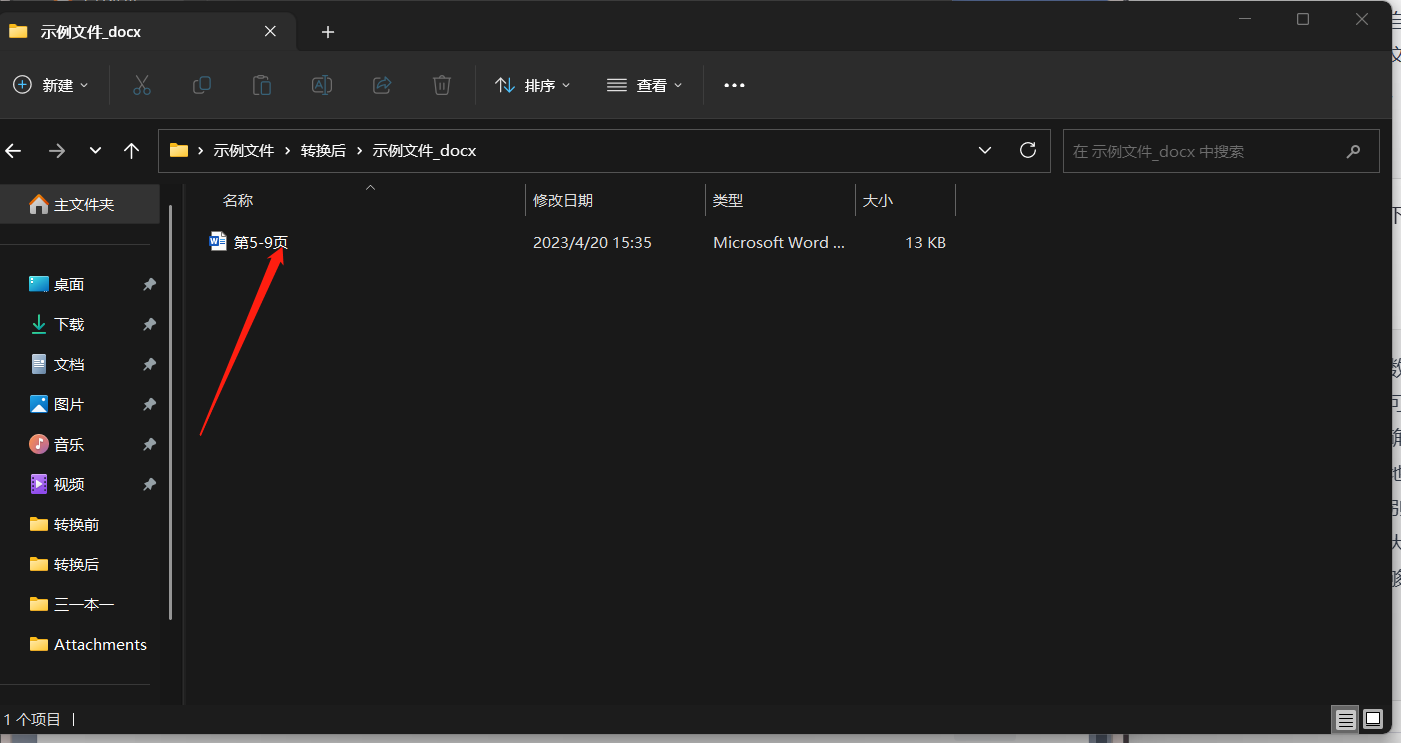Viewport: 1401px width, 743px height.
Task: Click the Share icon in the toolbar
Action: click(381, 85)
